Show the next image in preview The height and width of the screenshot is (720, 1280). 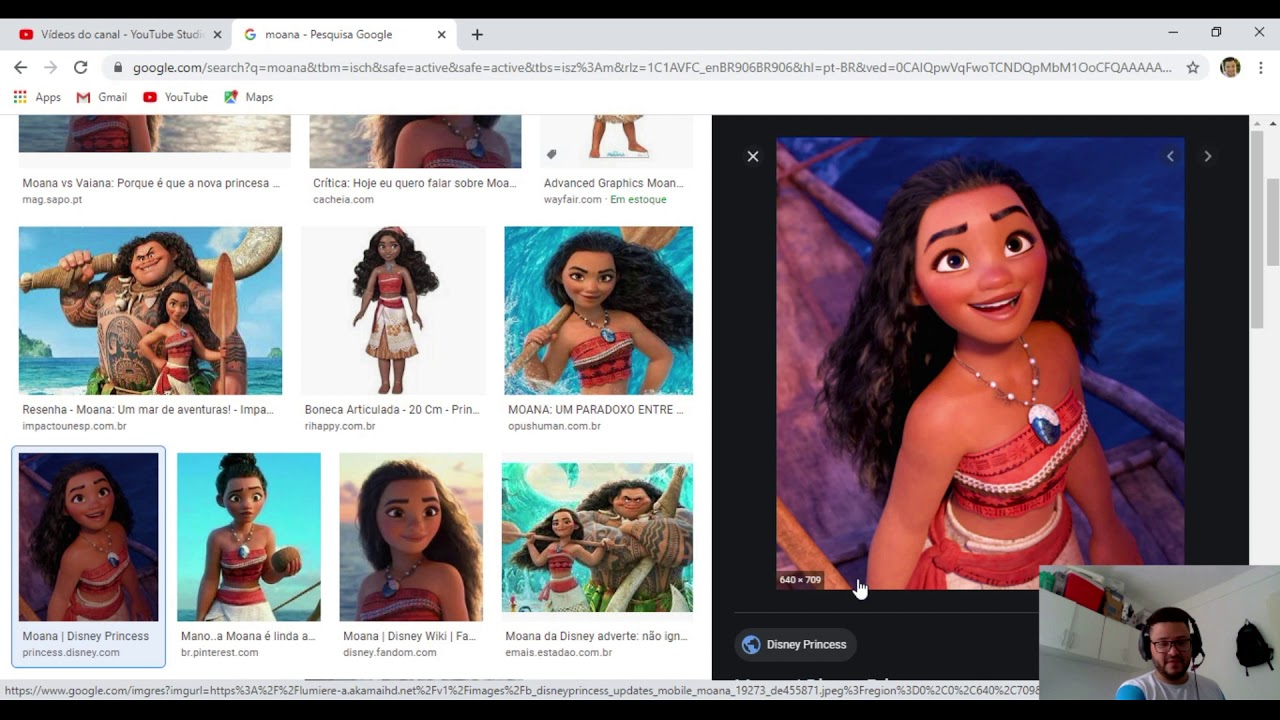[1207, 156]
